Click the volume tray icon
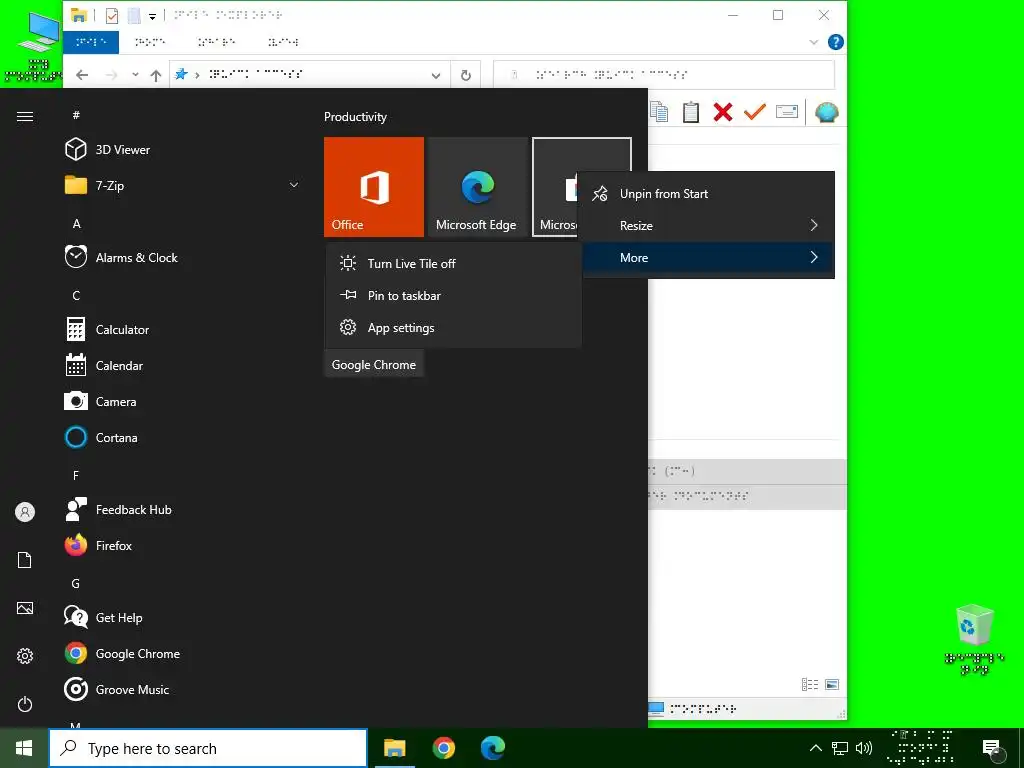The image size is (1024, 768). point(864,748)
